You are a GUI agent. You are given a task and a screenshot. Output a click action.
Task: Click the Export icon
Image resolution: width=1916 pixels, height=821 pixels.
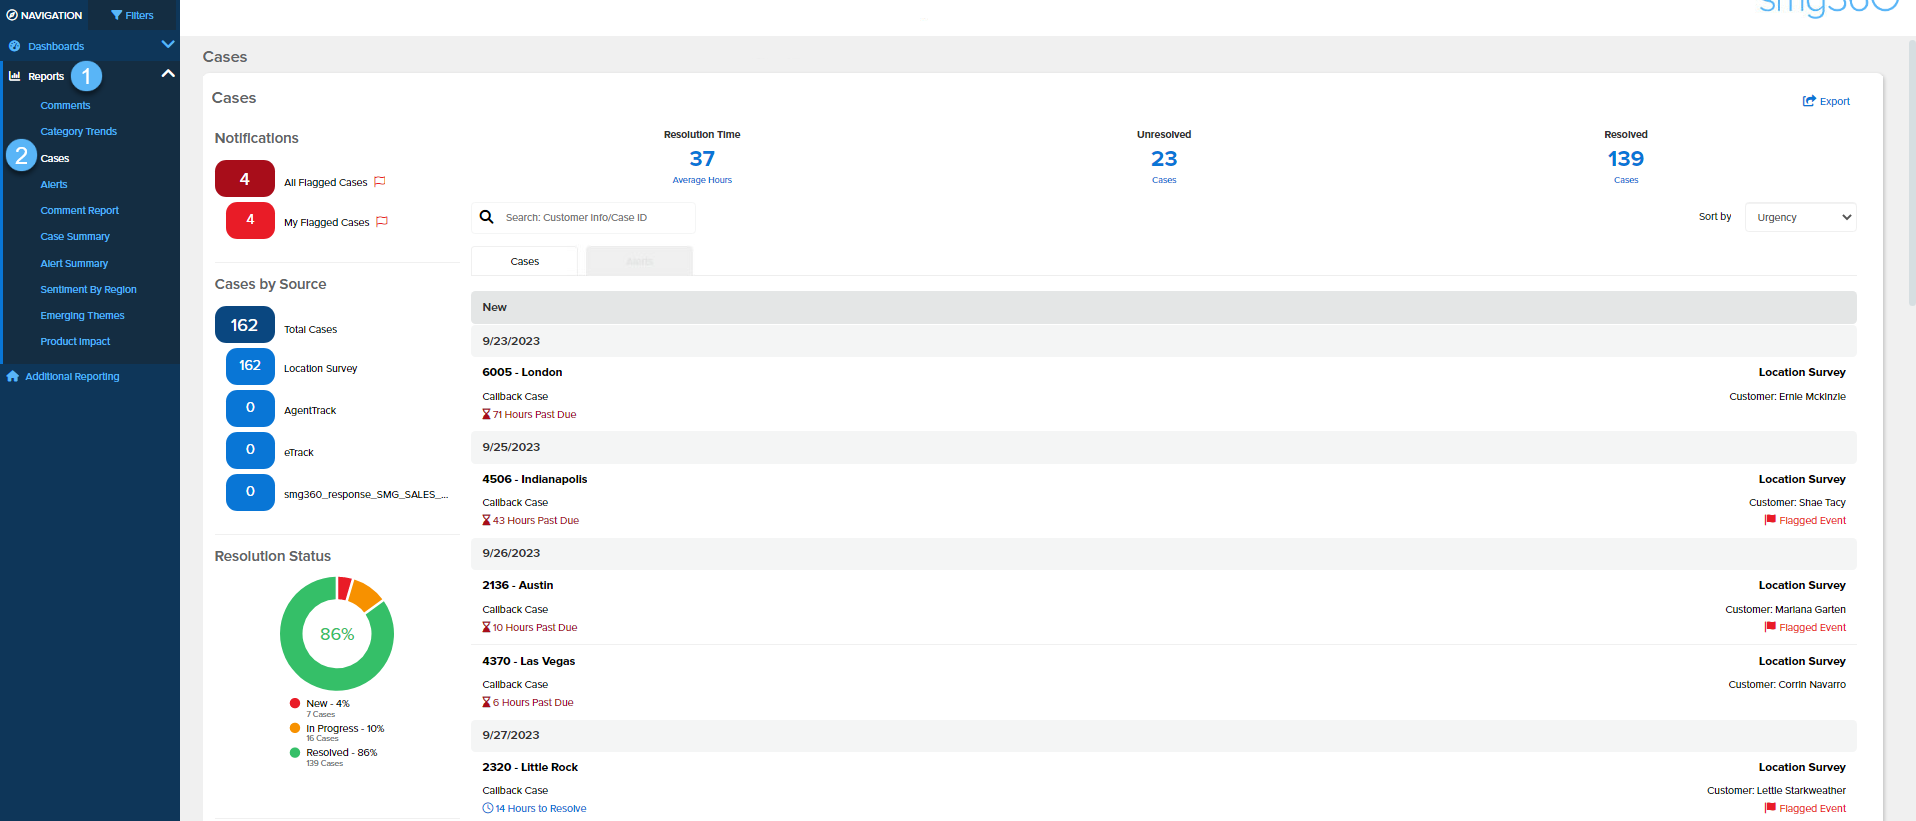point(1808,101)
